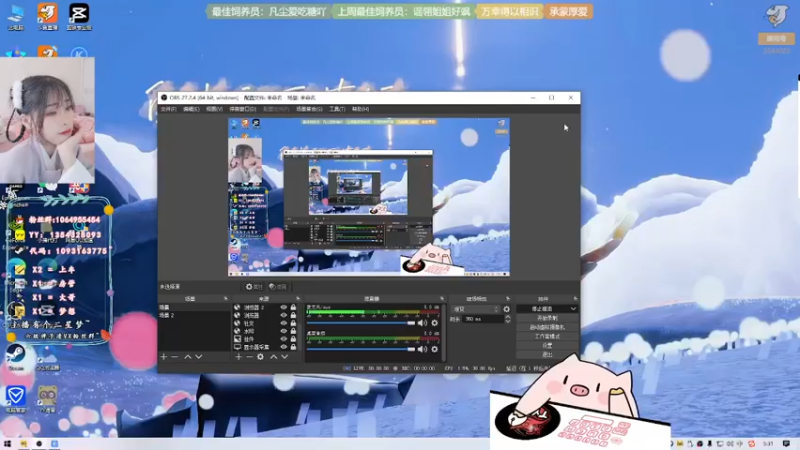
Task: Toggle the lock on the 显示器采集 source
Action: point(293,347)
